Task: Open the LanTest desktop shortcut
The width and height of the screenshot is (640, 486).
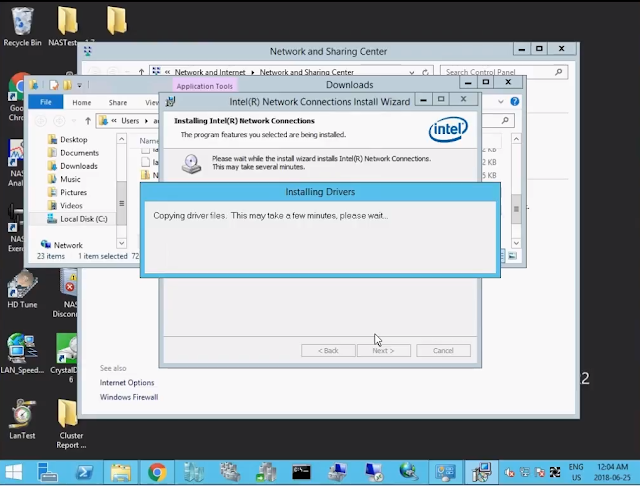Action: pos(22,419)
